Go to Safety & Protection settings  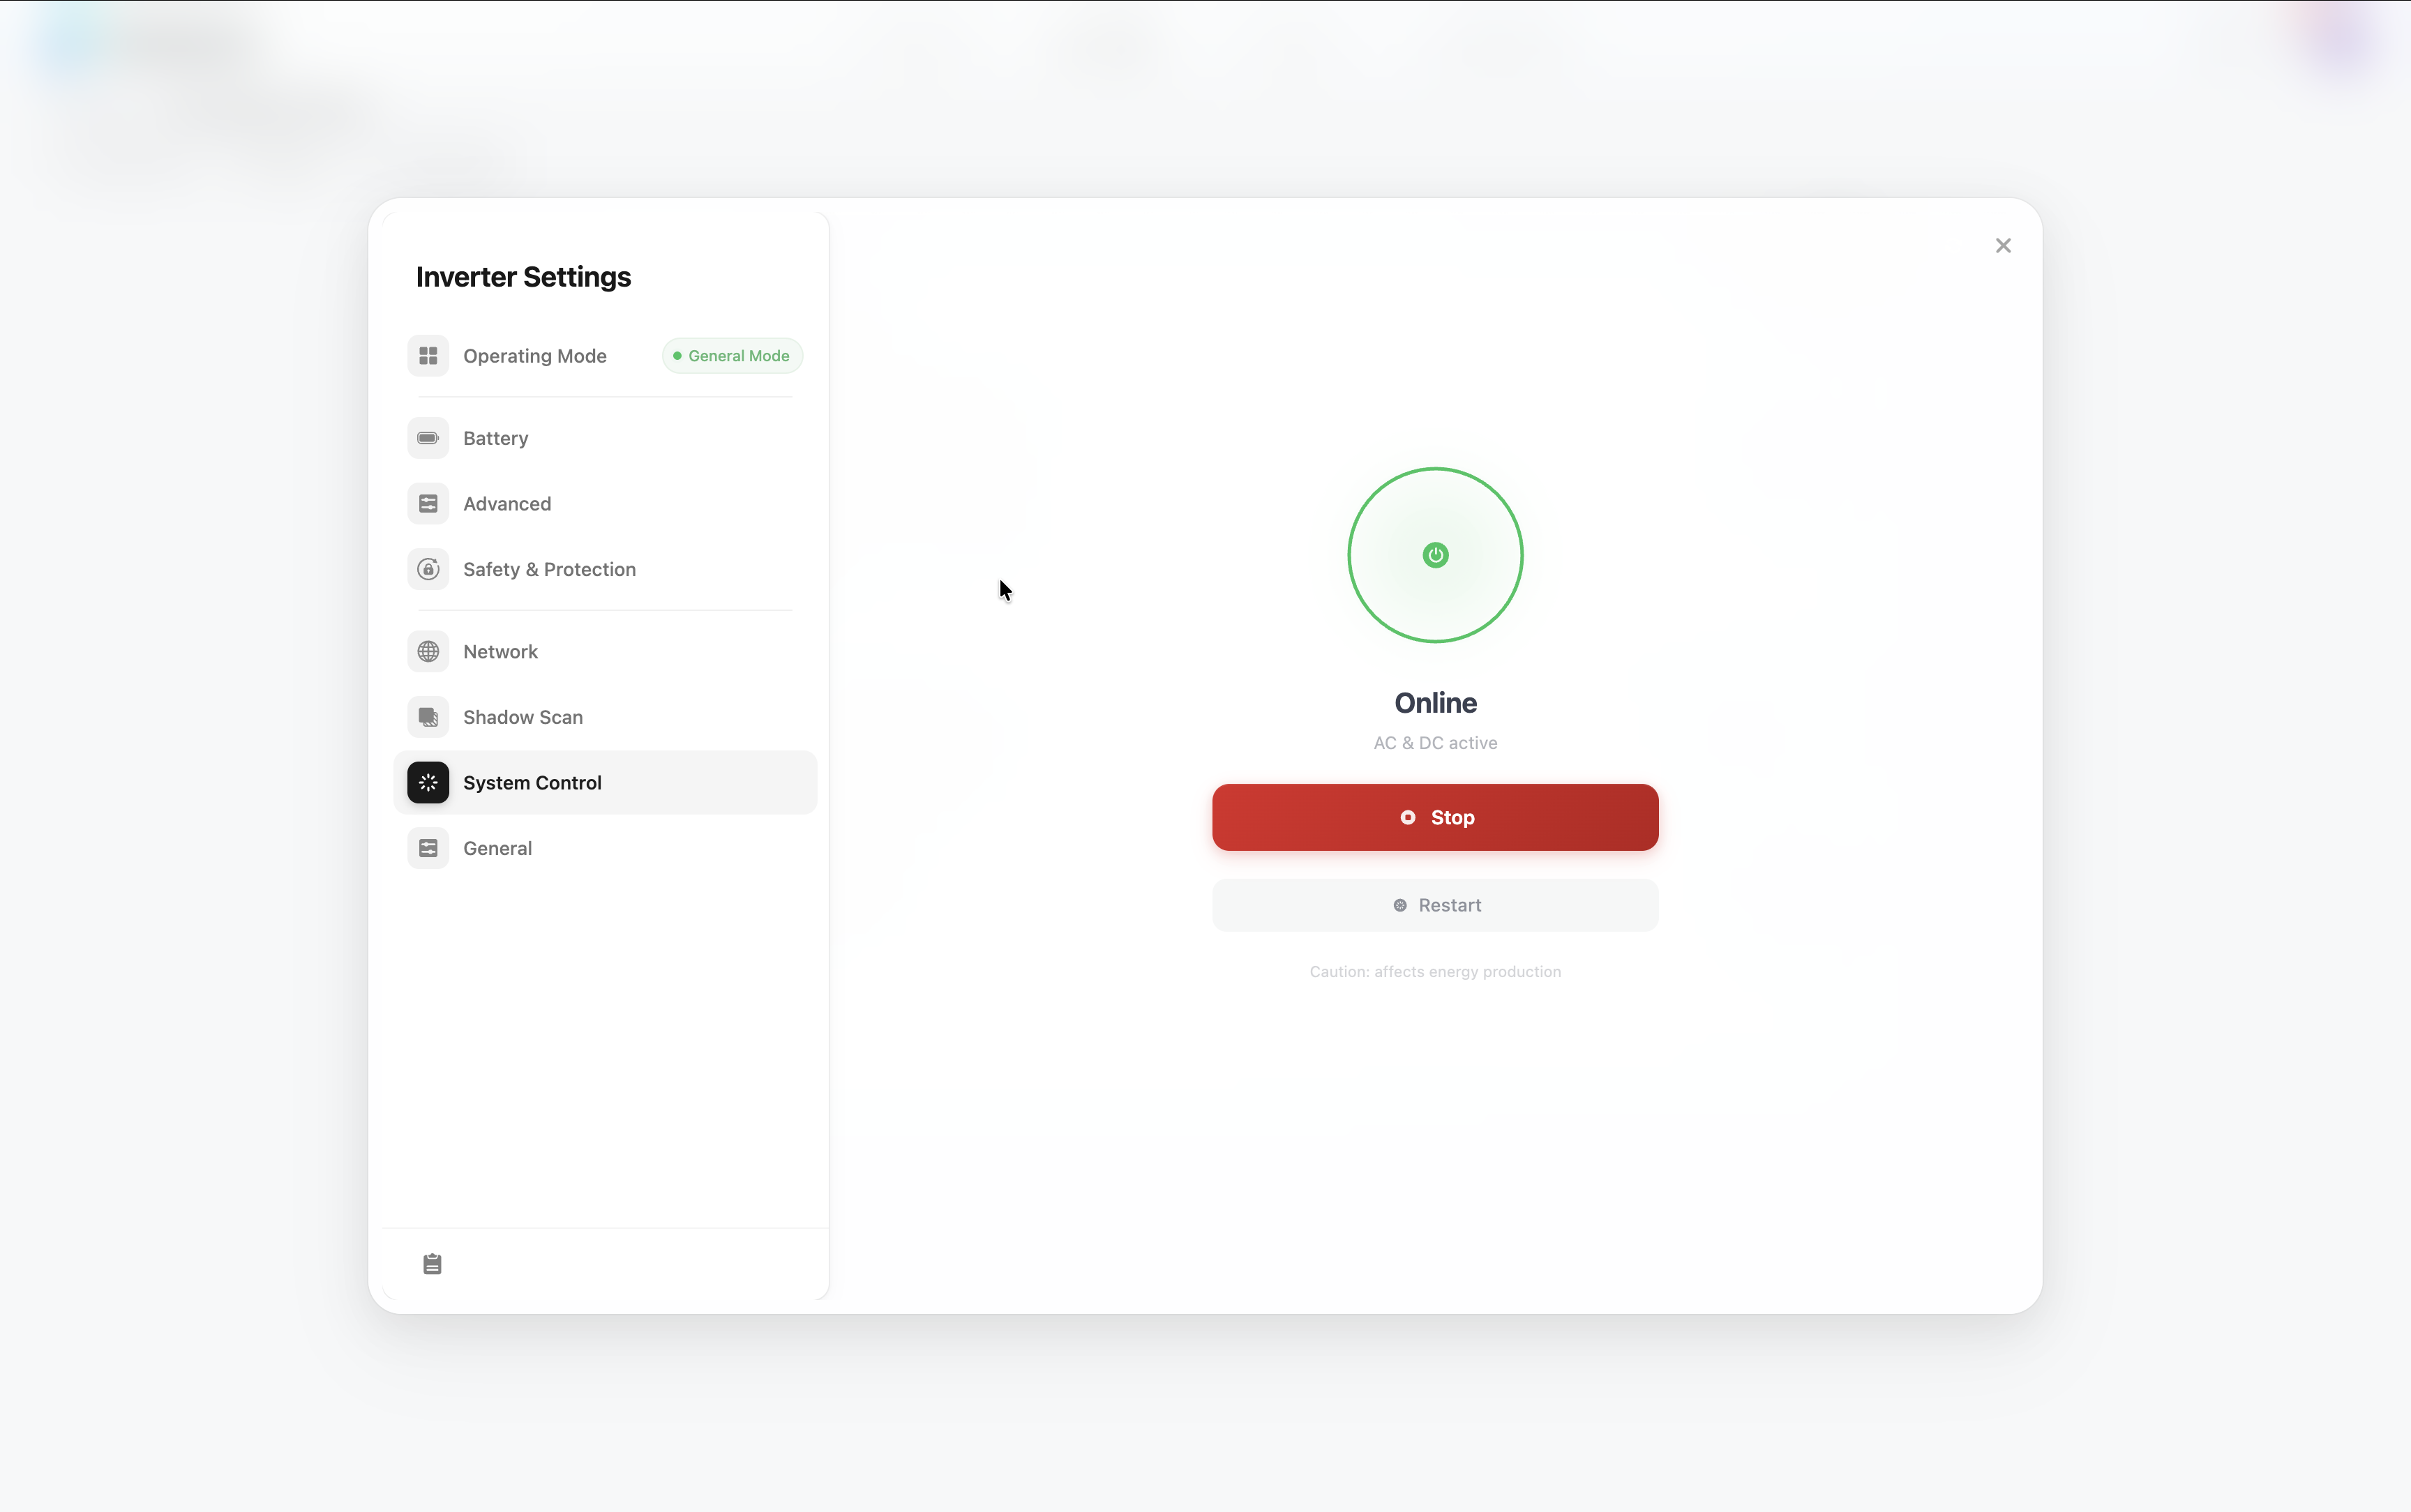[549, 569]
